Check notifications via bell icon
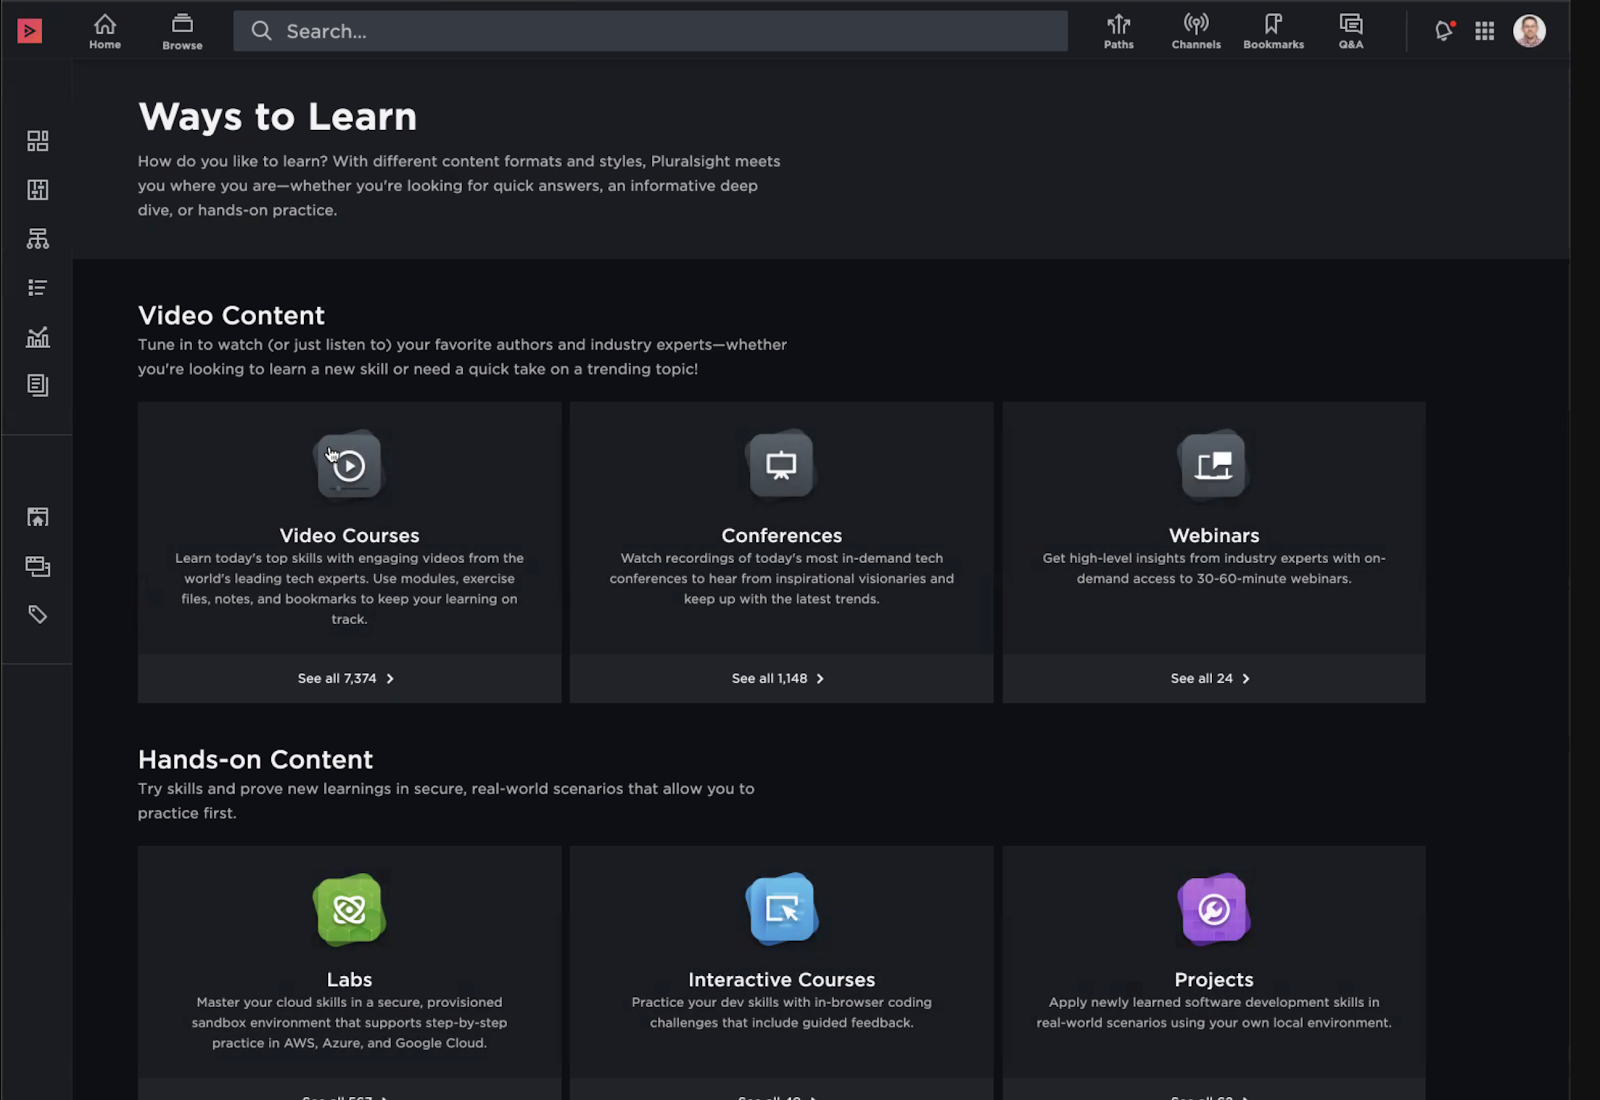The width and height of the screenshot is (1600, 1100). [1443, 31]
